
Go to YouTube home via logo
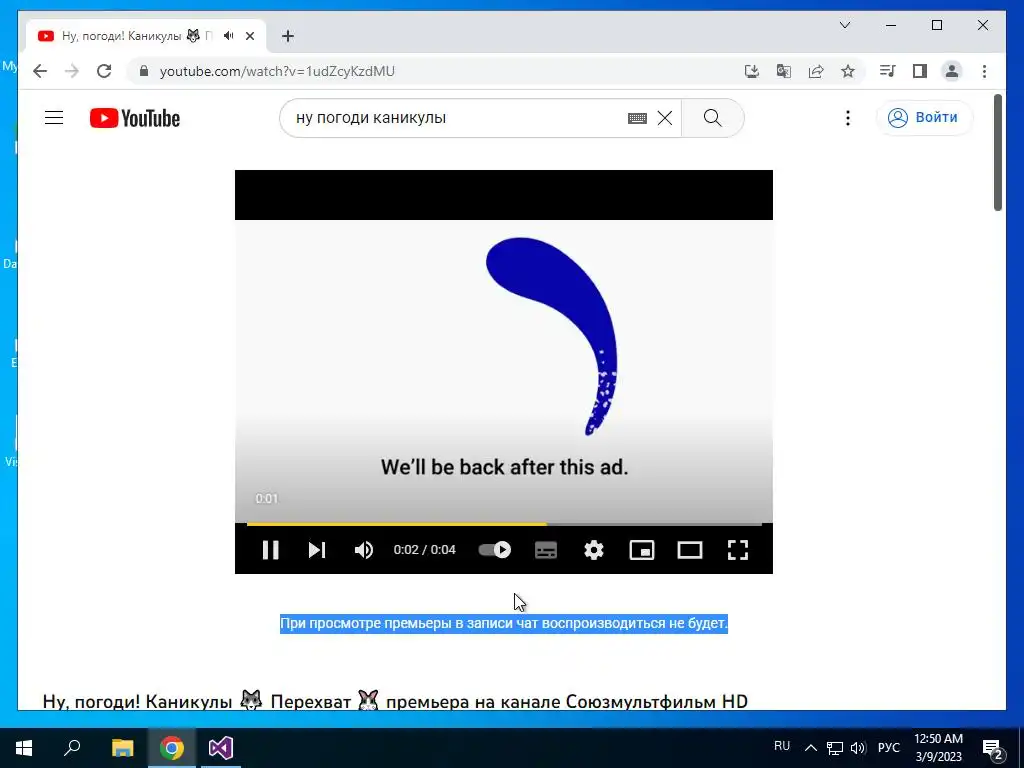click(135, 118)
